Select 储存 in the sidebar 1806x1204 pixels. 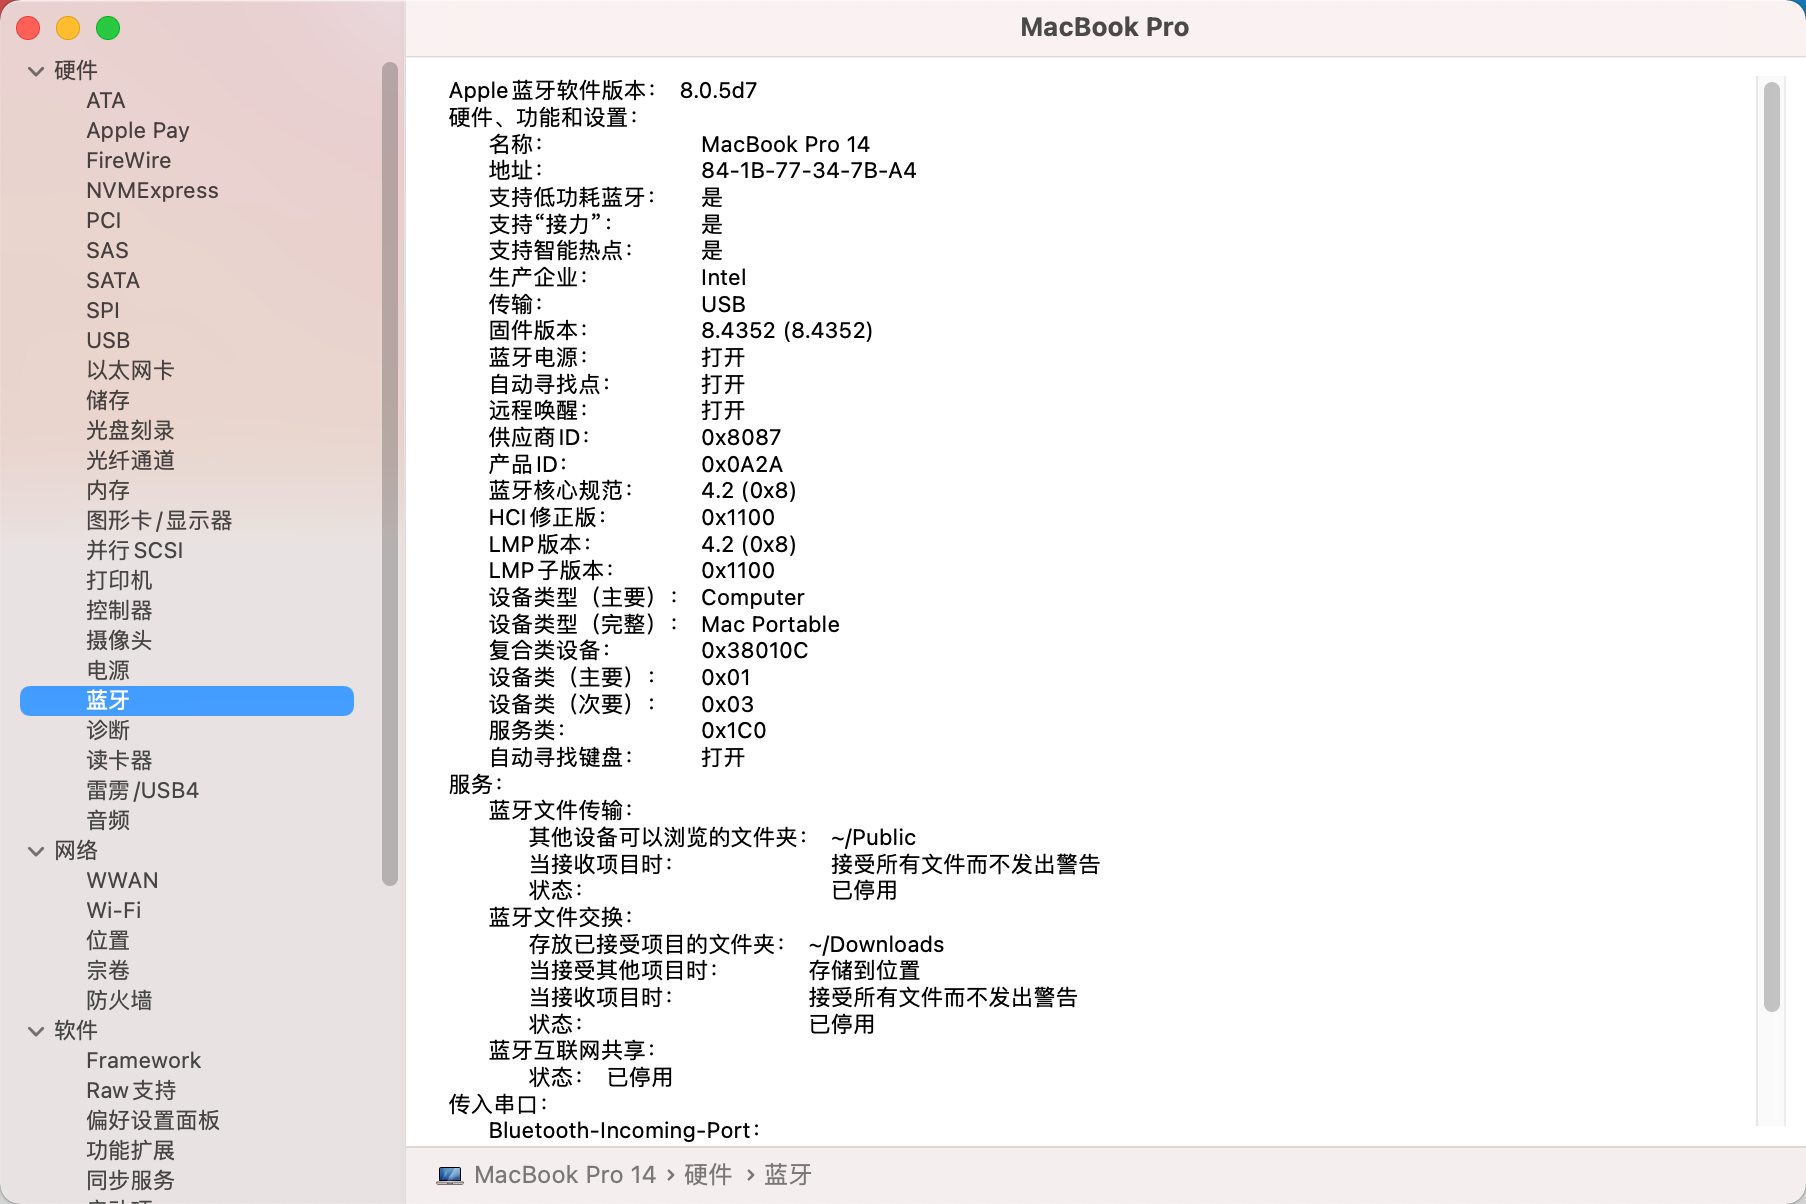click(x=108, y=401)
